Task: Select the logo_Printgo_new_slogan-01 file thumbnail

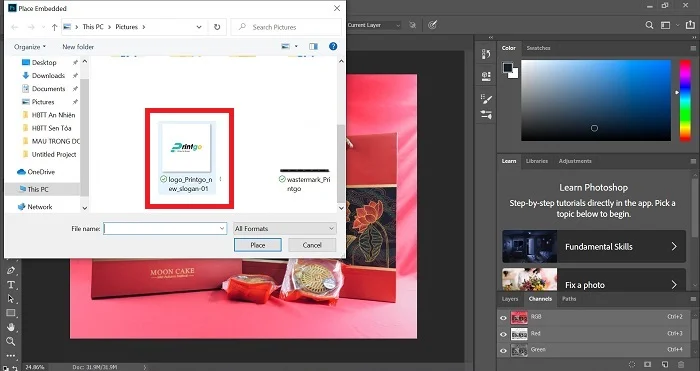Action: 186,158
